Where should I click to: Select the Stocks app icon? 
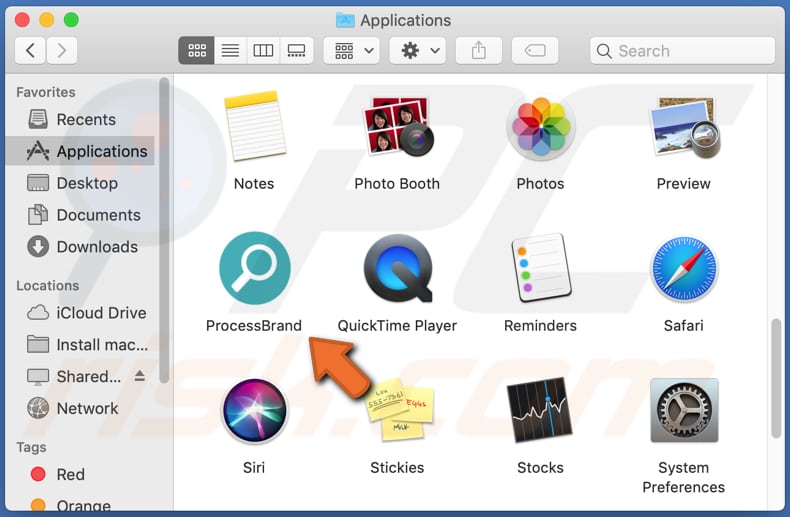(540, 410)
